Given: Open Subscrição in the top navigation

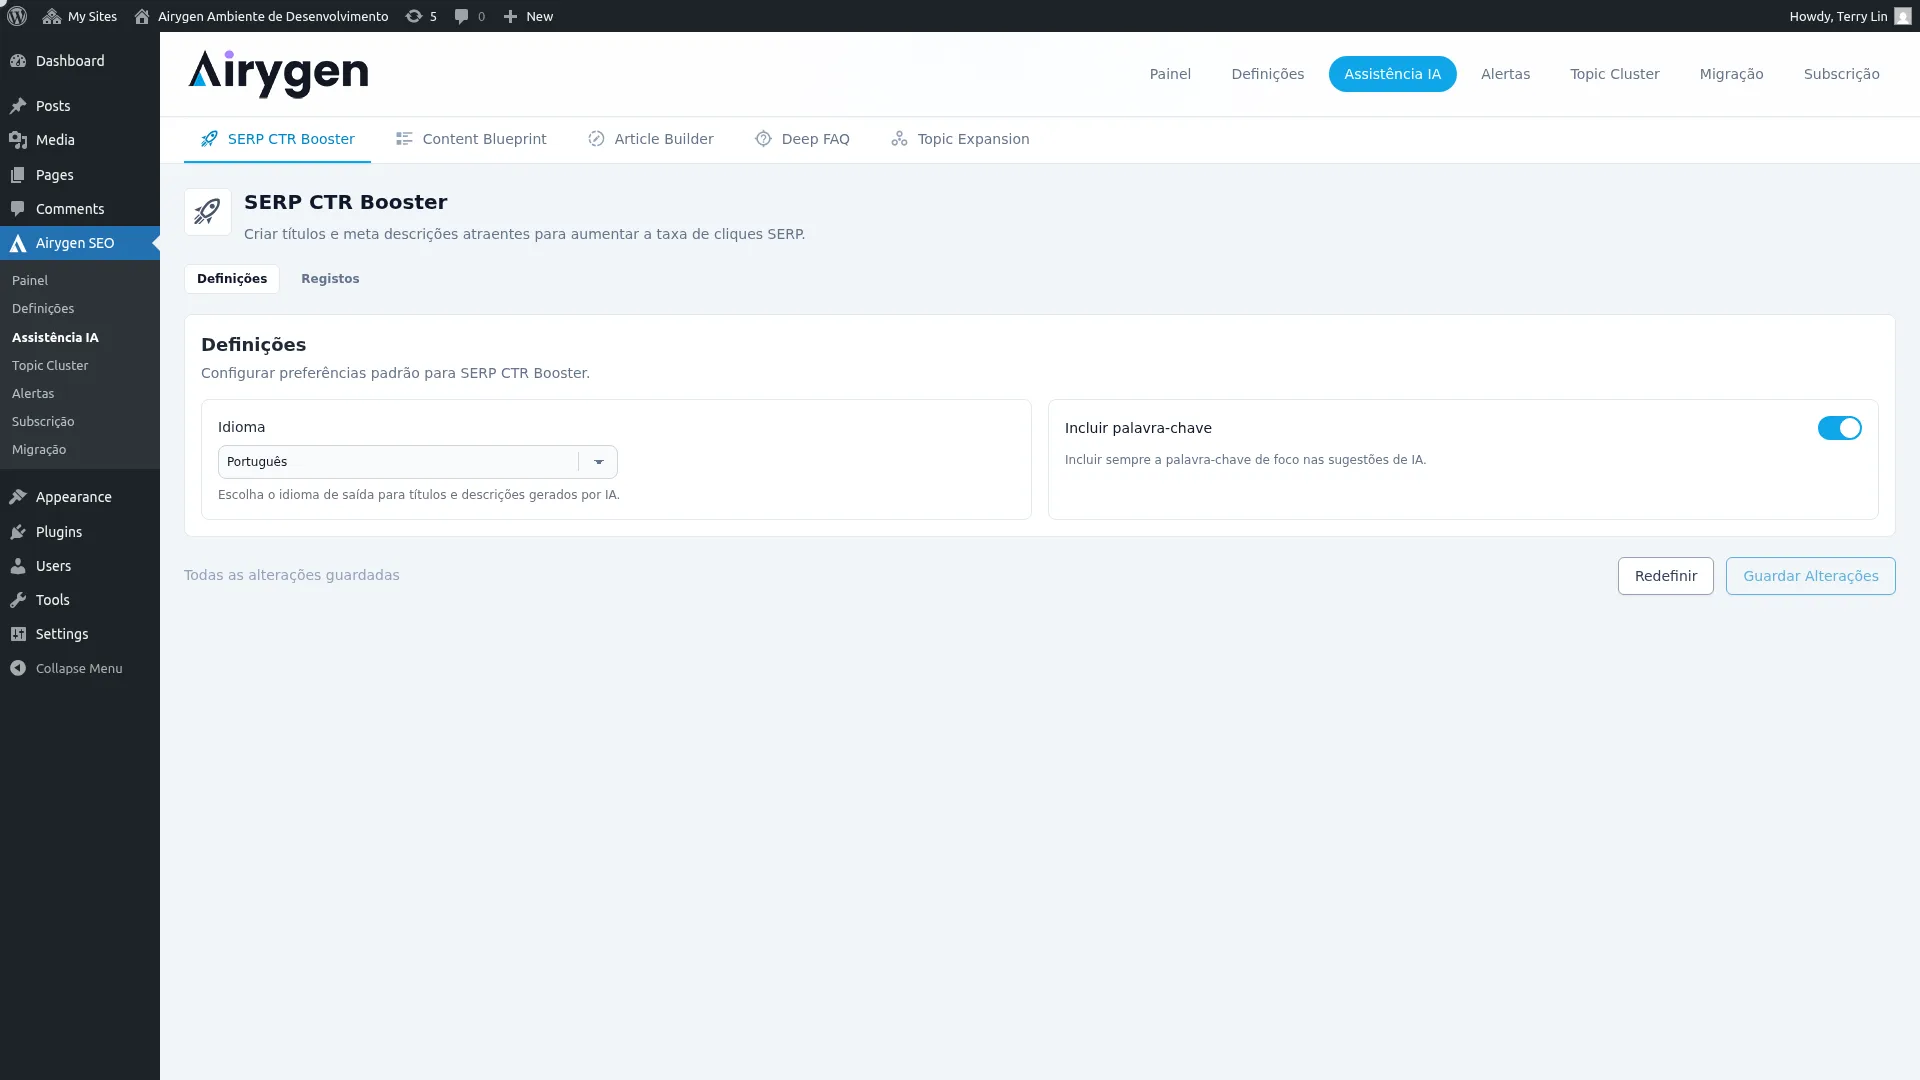Looking at the screenshot, I should coord(1842,74).
